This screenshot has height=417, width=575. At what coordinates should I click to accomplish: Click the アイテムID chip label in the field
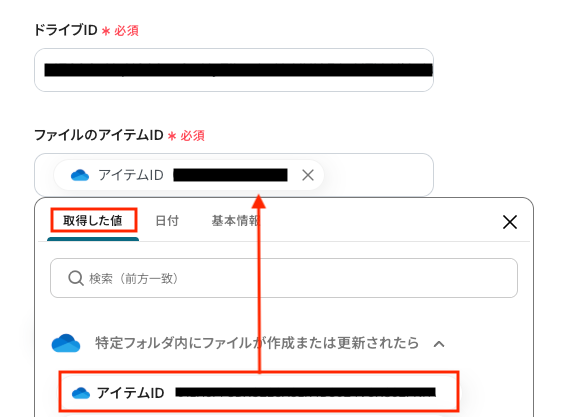131,175
